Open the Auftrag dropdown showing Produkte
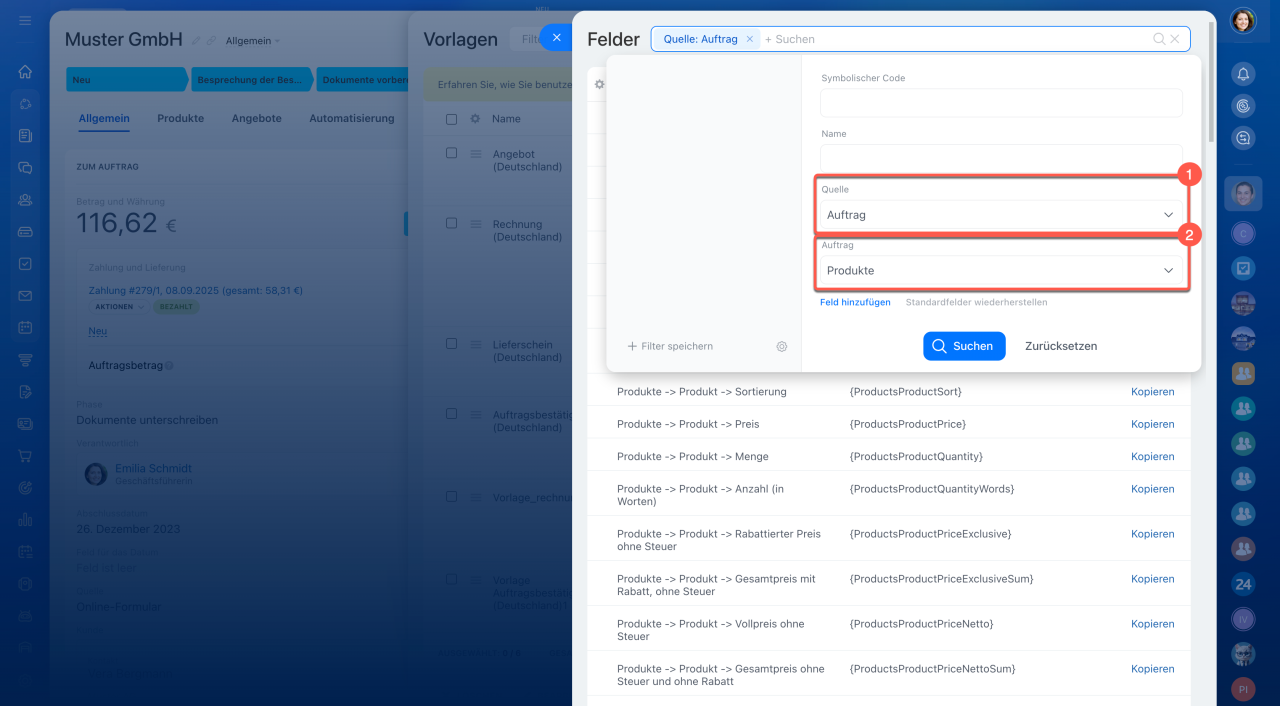This screenshot has width=1280, height=706. pos(1001,271)
